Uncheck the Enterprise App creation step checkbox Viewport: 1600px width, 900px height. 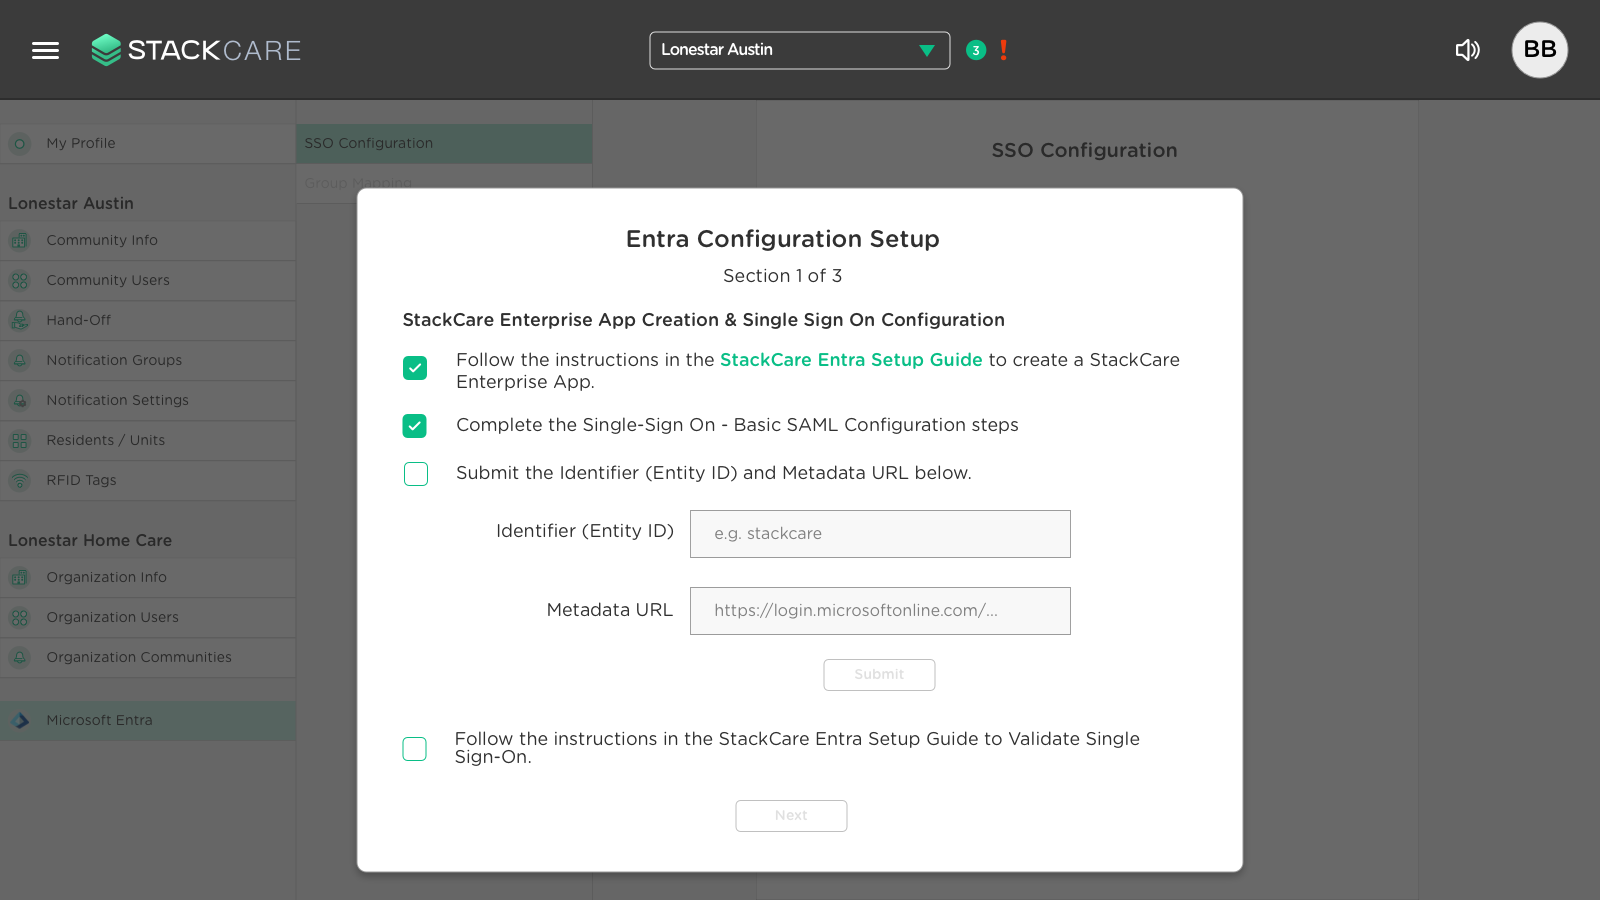pos(415,368)
